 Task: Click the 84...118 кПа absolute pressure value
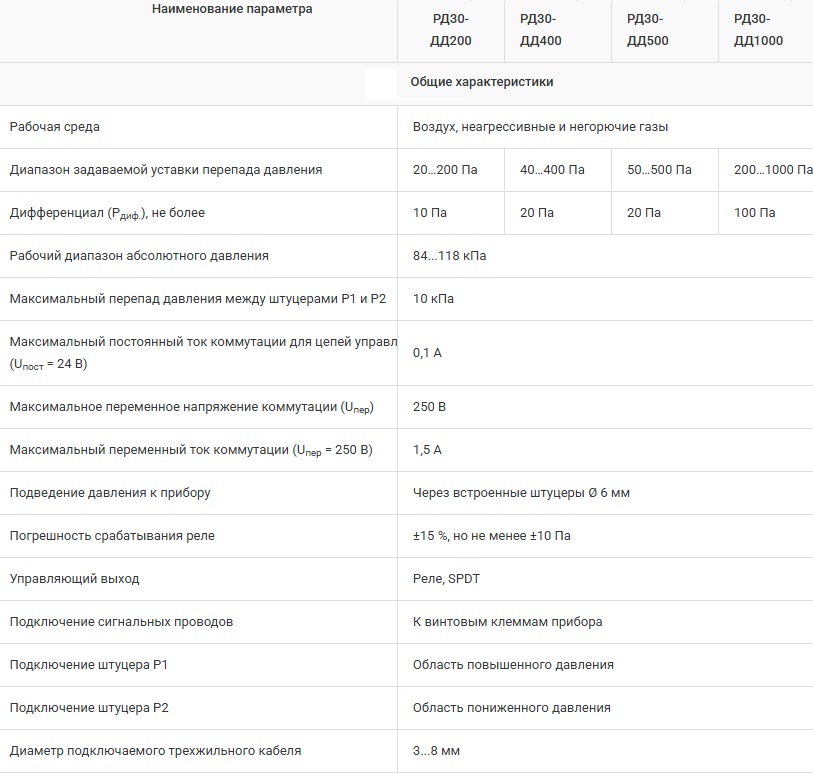point(449,256)
